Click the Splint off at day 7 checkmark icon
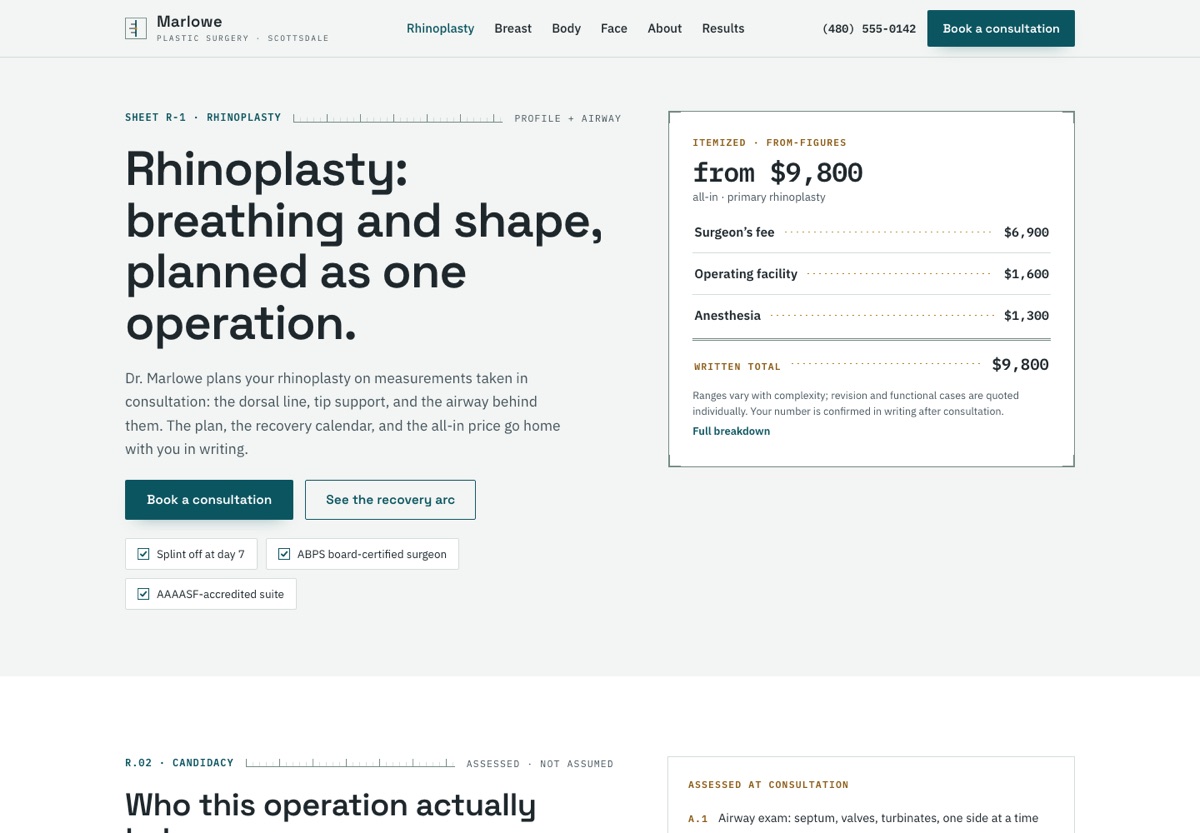 pyautogui.click(x=143, y=554)
